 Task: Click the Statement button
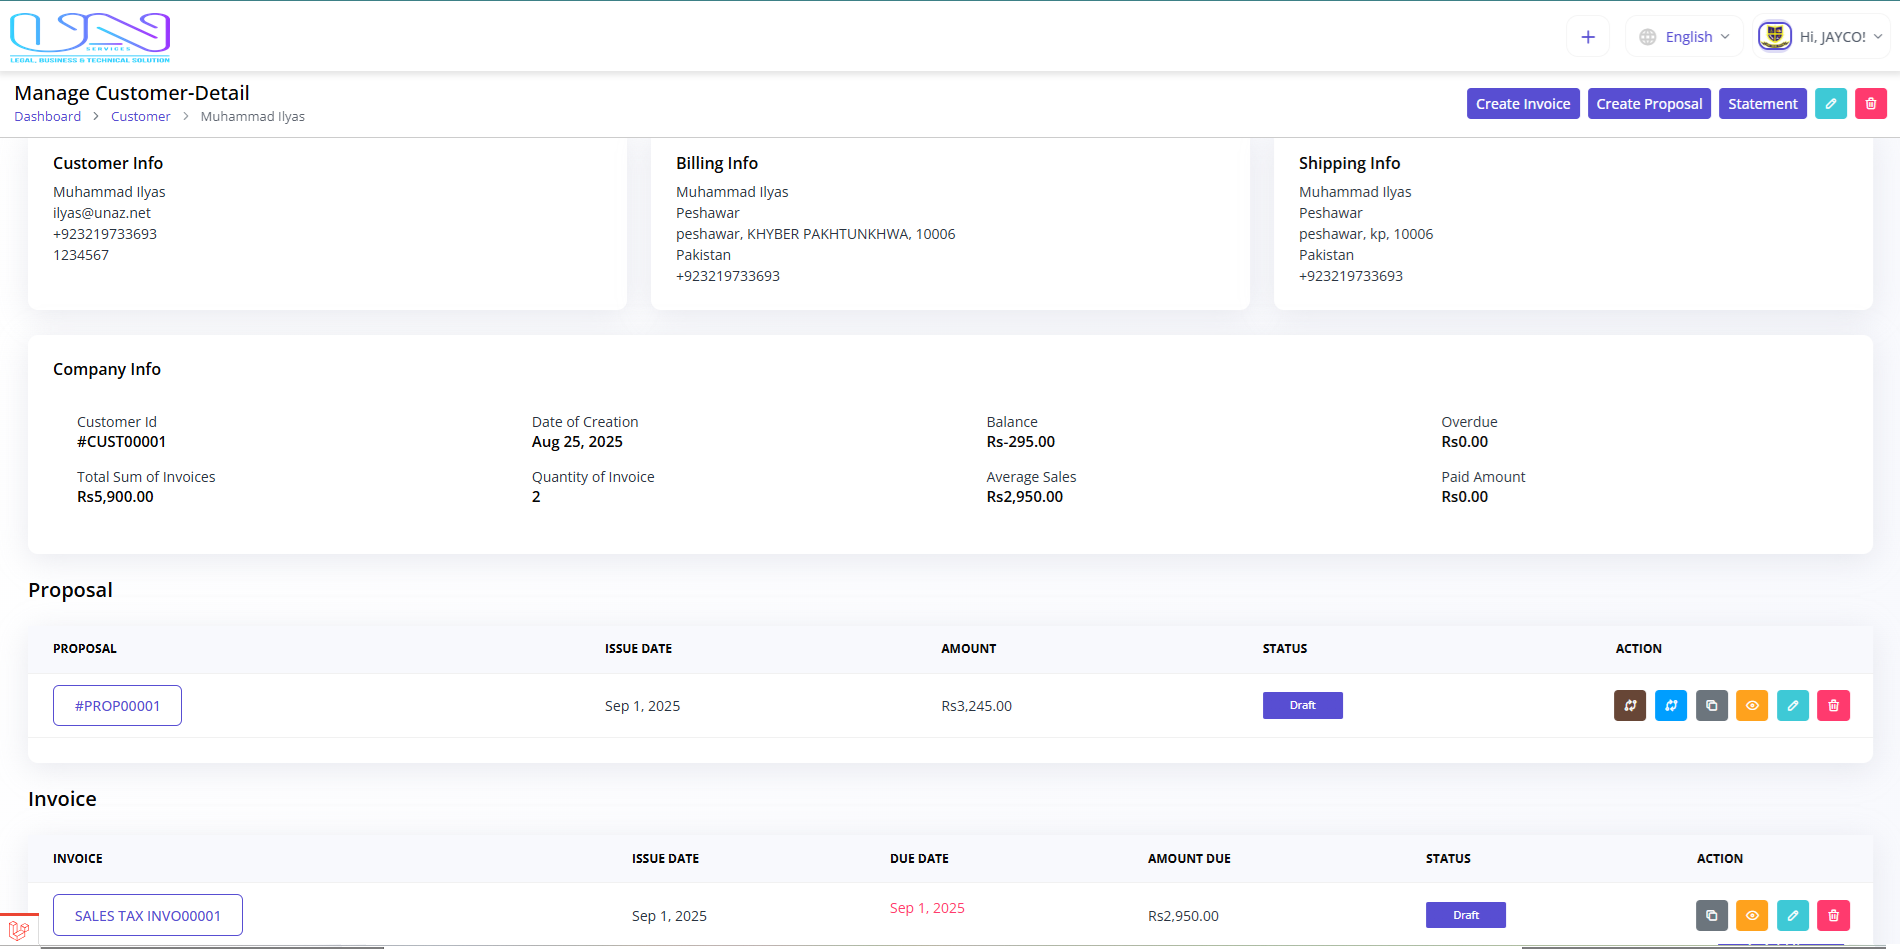tap(1762, 104)
